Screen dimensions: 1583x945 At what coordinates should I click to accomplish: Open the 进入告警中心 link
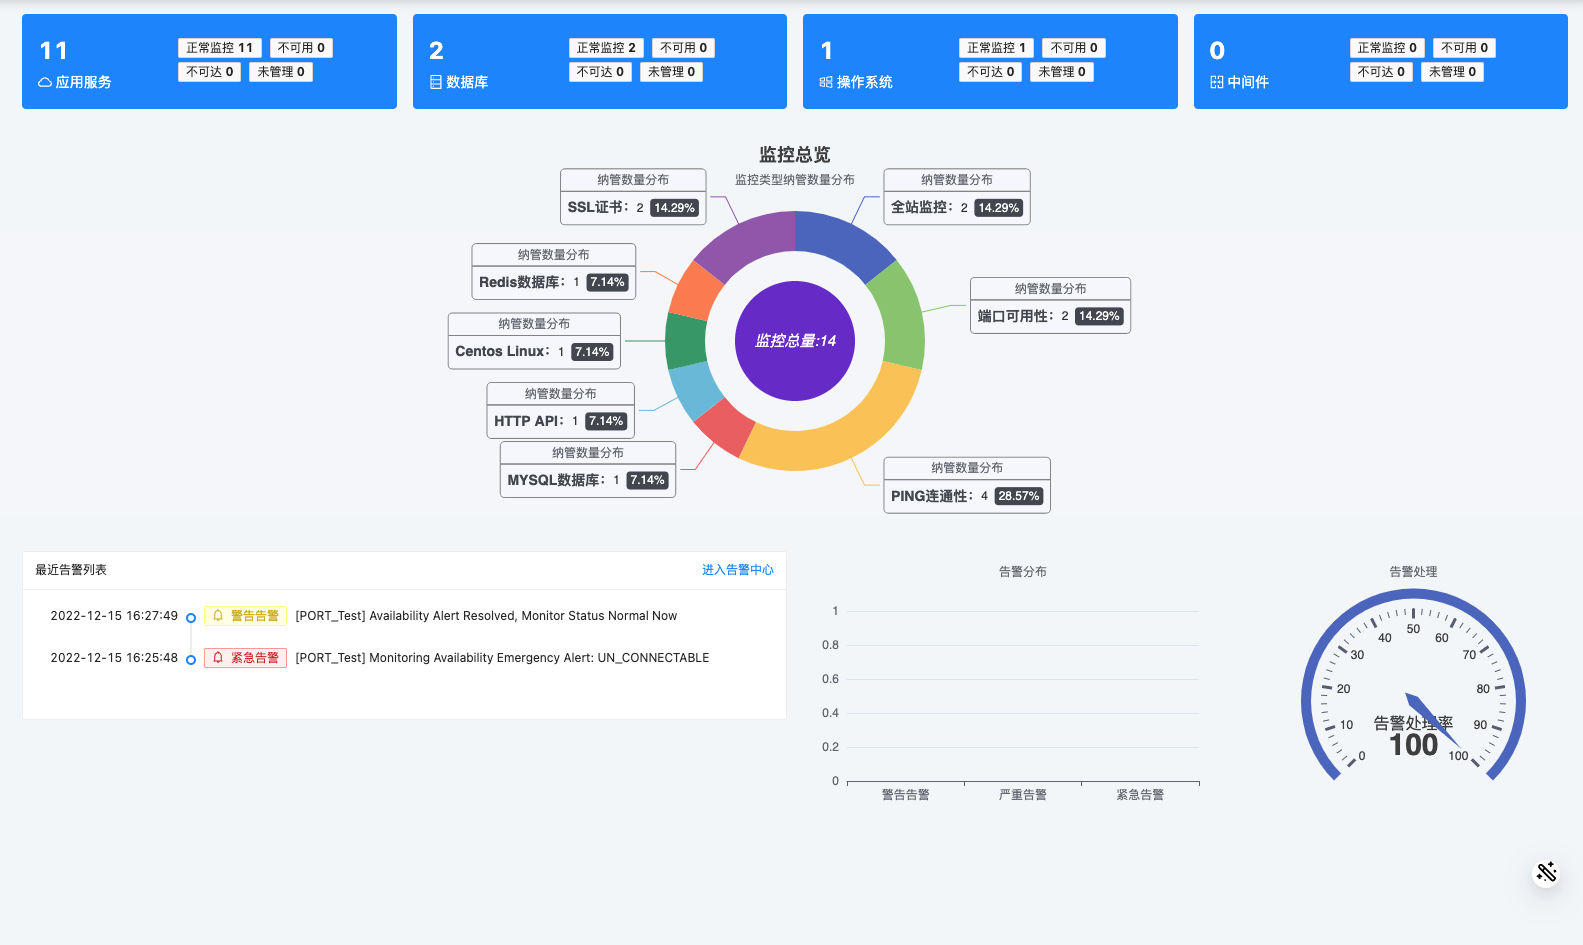(738, 570)
